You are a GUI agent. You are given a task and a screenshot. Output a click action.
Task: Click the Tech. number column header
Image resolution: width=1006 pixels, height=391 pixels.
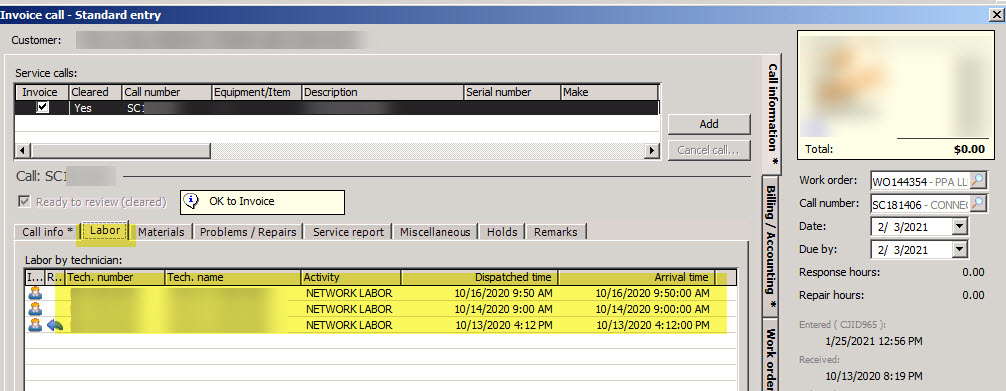(114, 277)
